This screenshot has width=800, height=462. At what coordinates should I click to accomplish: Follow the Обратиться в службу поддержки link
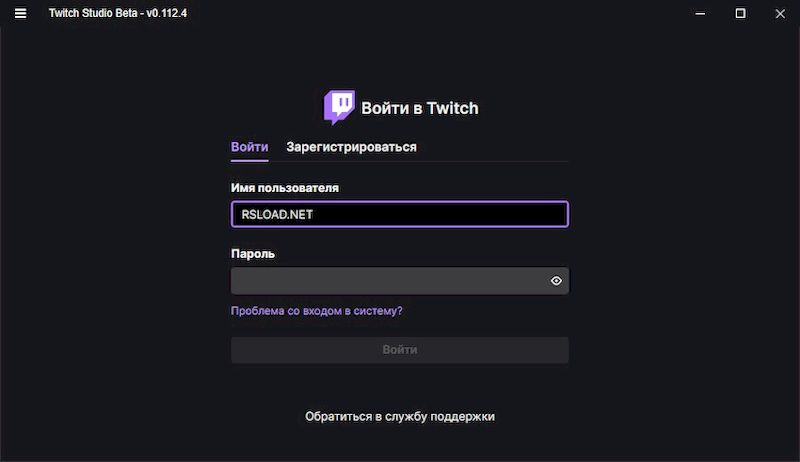point(400,416)
